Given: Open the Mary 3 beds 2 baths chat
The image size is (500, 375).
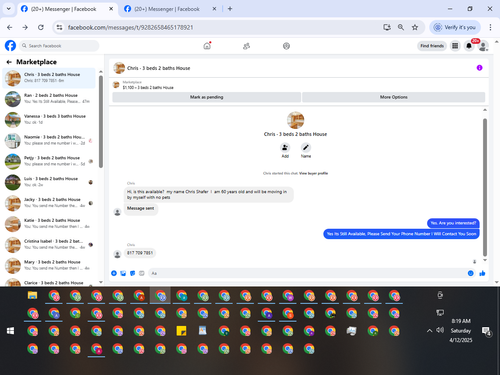Looking at the screenshot, I should click(x=49, y=265).
